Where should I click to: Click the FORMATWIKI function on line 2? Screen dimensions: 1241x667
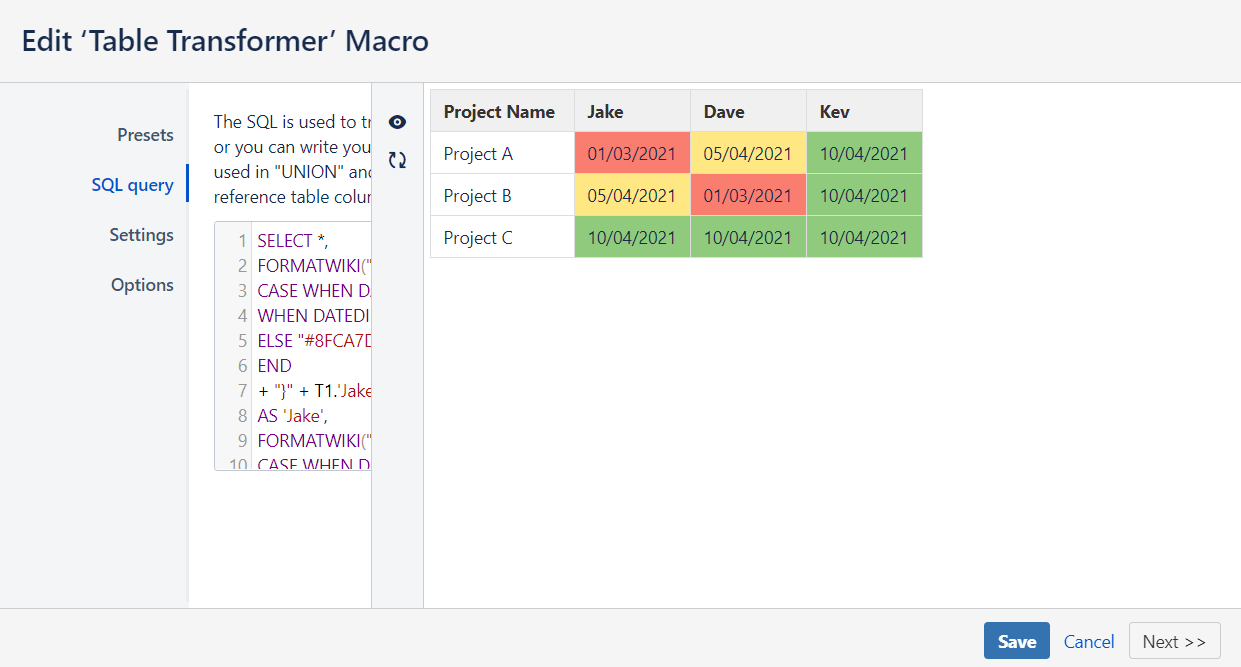tap(310, 265)
